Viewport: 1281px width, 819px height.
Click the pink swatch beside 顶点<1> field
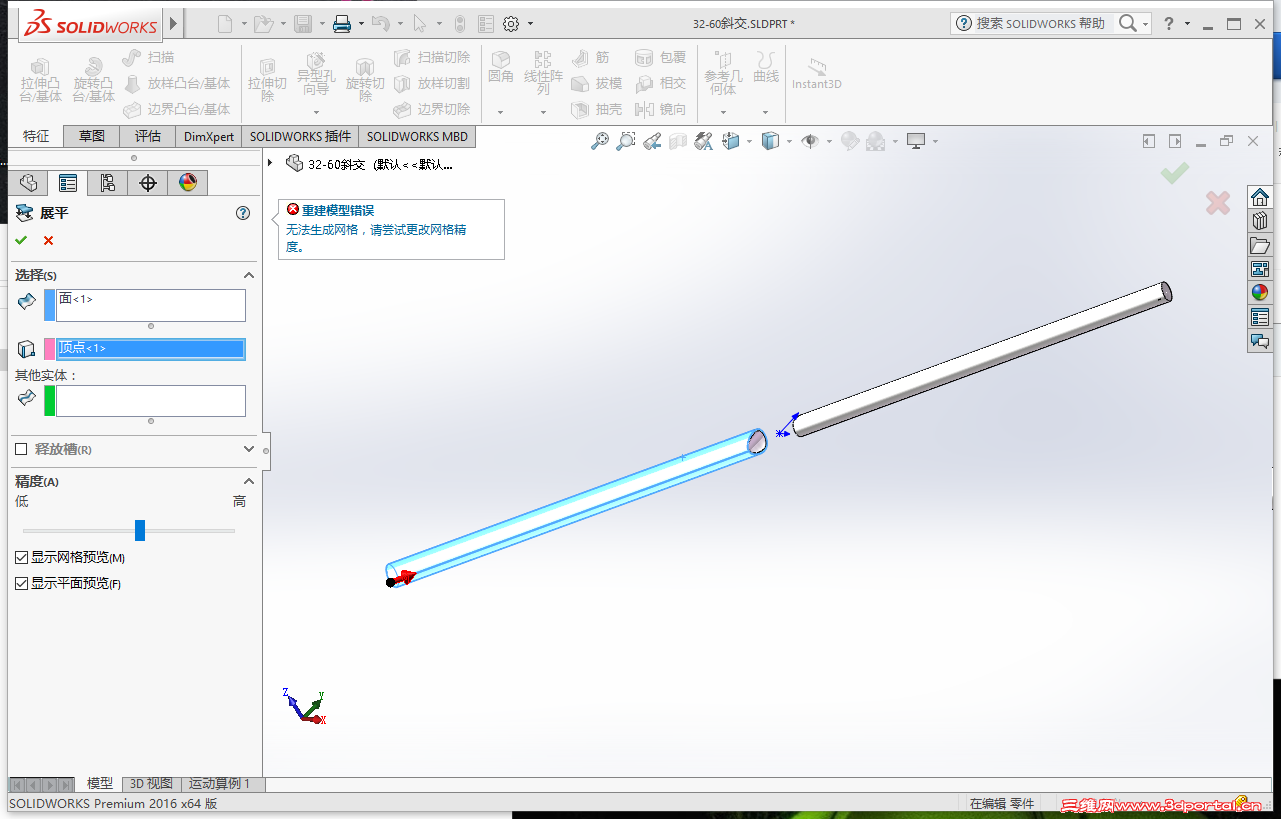click(x=50, y=349)
